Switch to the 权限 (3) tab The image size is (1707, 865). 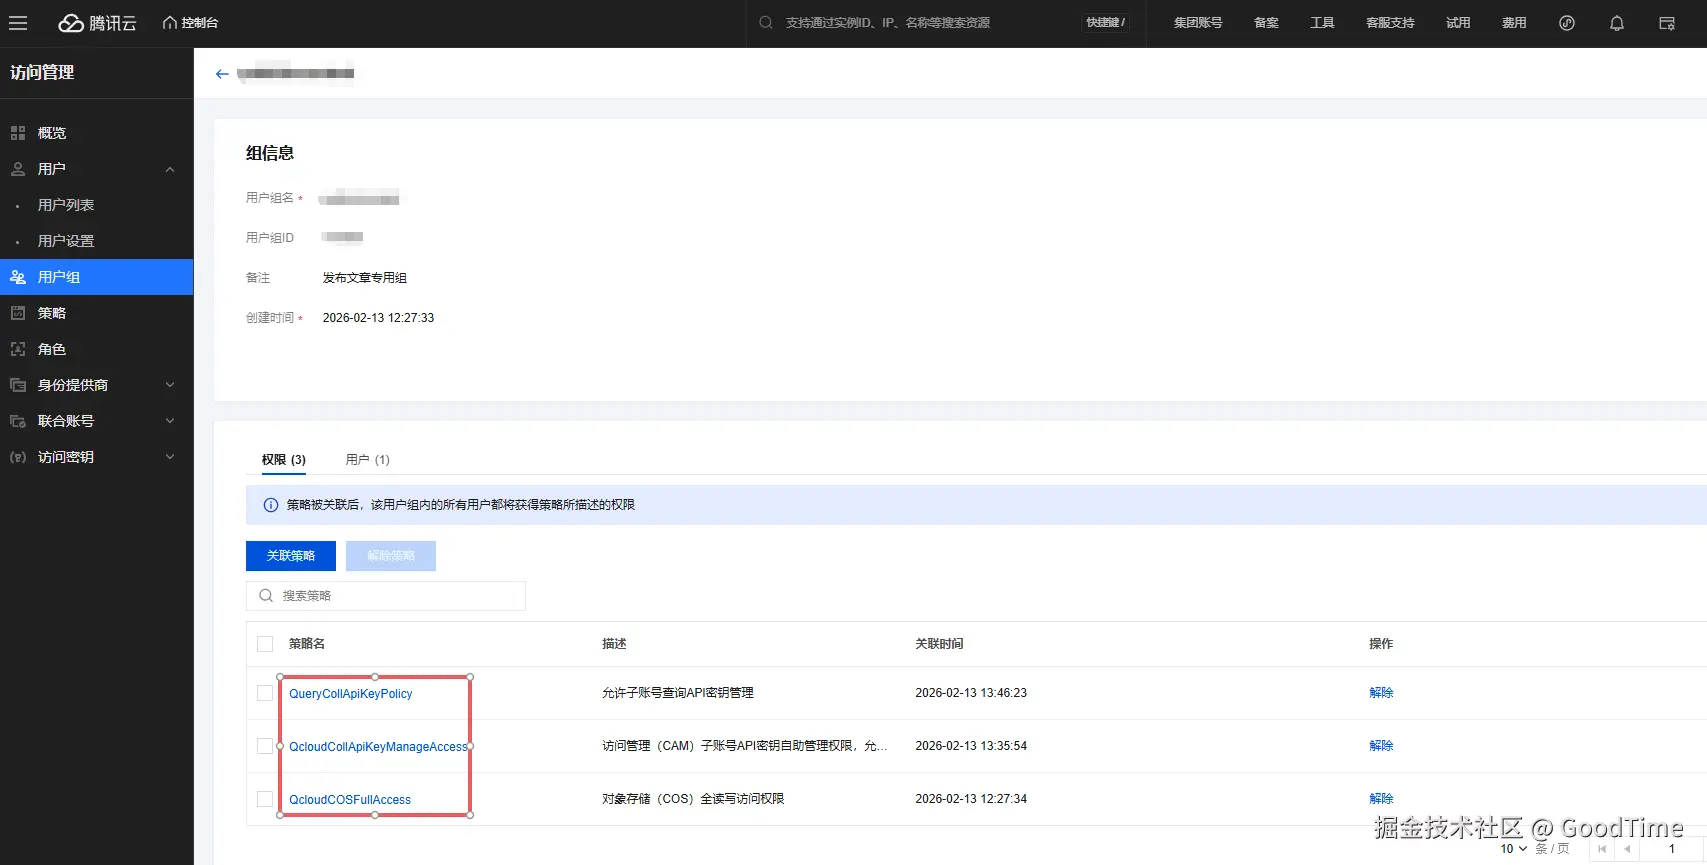(284, 460)
